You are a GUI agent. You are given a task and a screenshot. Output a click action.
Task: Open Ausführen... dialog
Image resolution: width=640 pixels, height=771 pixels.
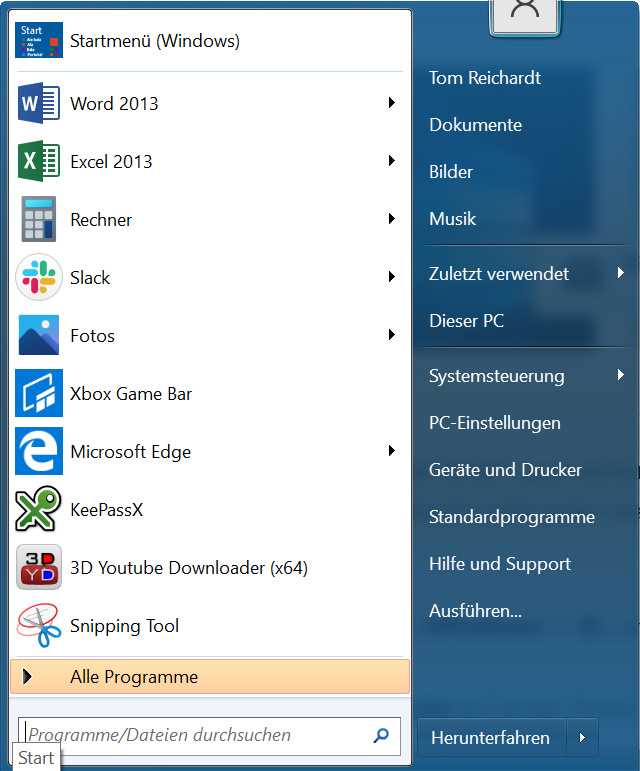[x=475, y=611]
